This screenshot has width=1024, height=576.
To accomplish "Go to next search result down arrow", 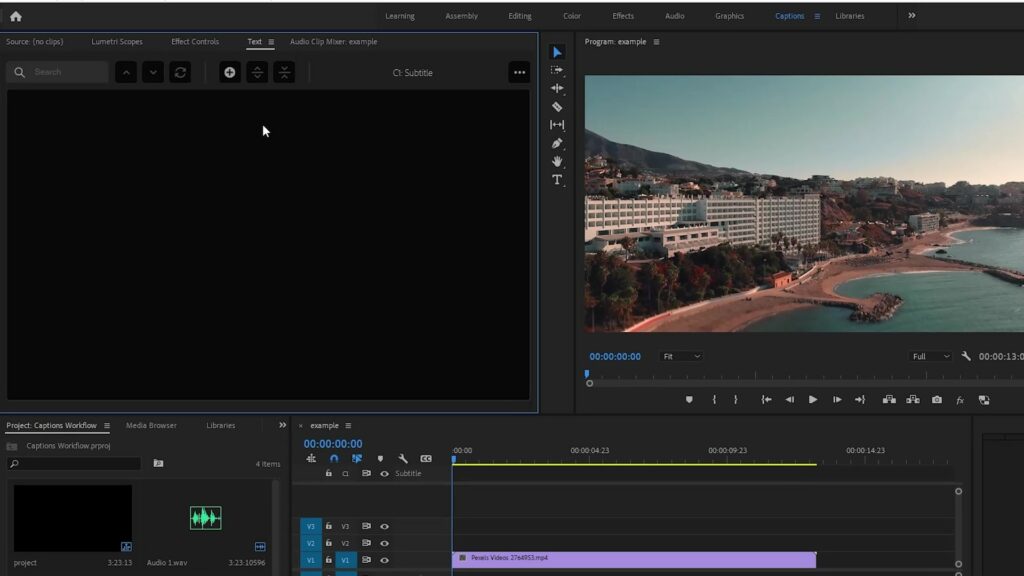I will (153, 72).
